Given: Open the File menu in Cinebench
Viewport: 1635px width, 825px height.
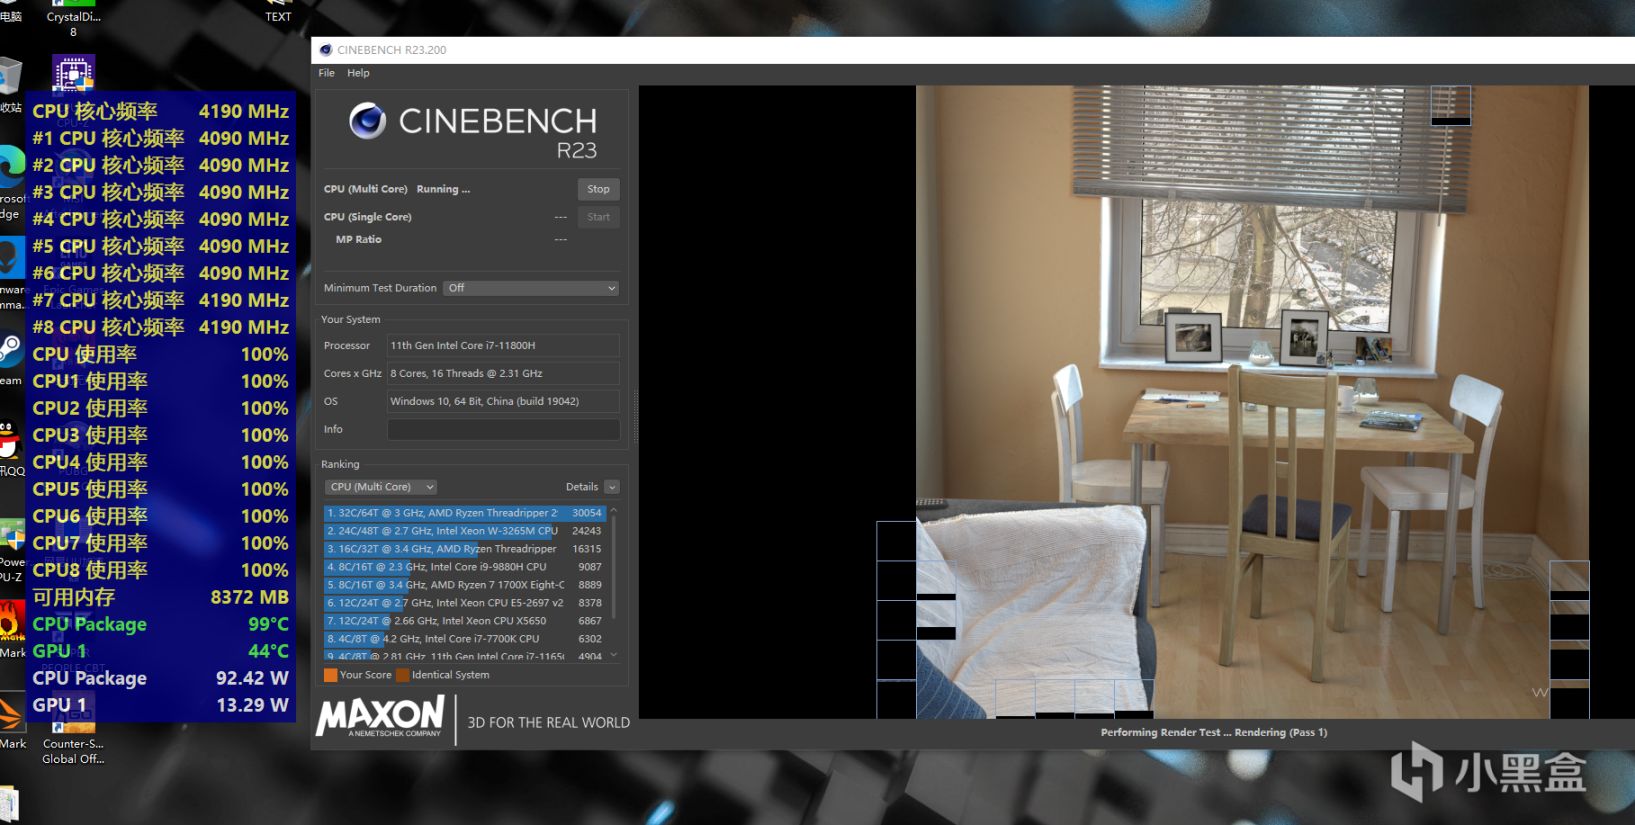Looking at the screenshot, I should (327, 73).
